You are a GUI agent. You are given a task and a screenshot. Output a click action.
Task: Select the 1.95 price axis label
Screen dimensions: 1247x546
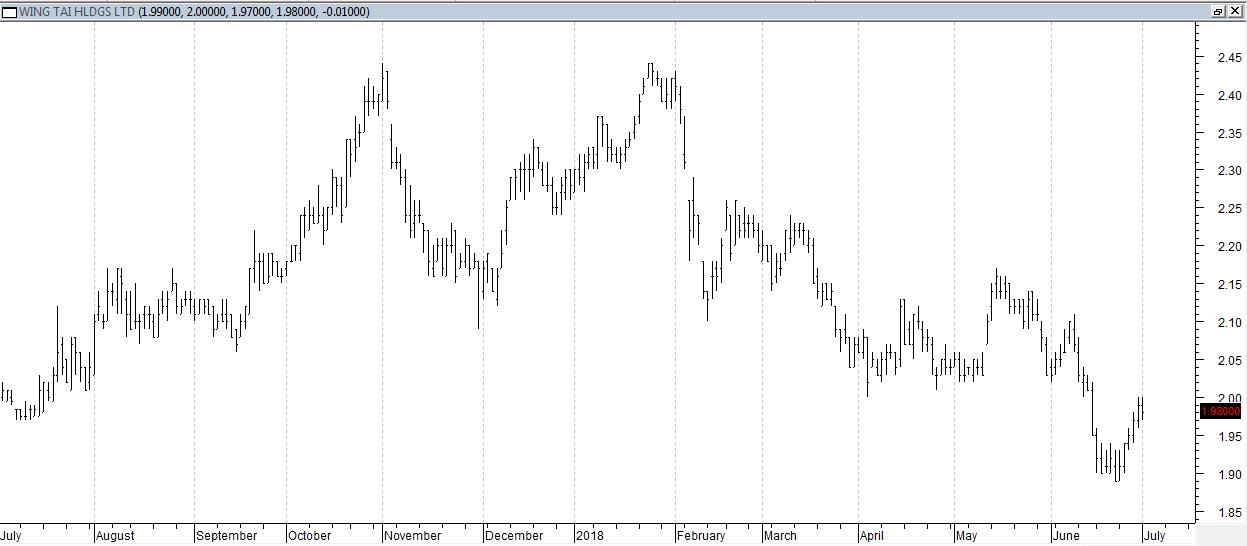pos(1230,436)
